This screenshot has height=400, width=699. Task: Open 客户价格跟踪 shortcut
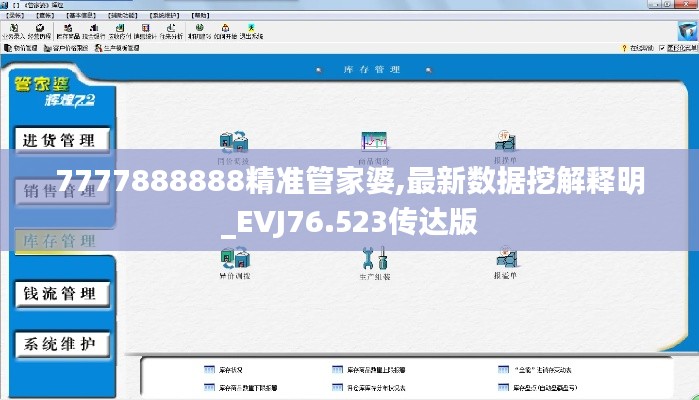click(66, 48)
